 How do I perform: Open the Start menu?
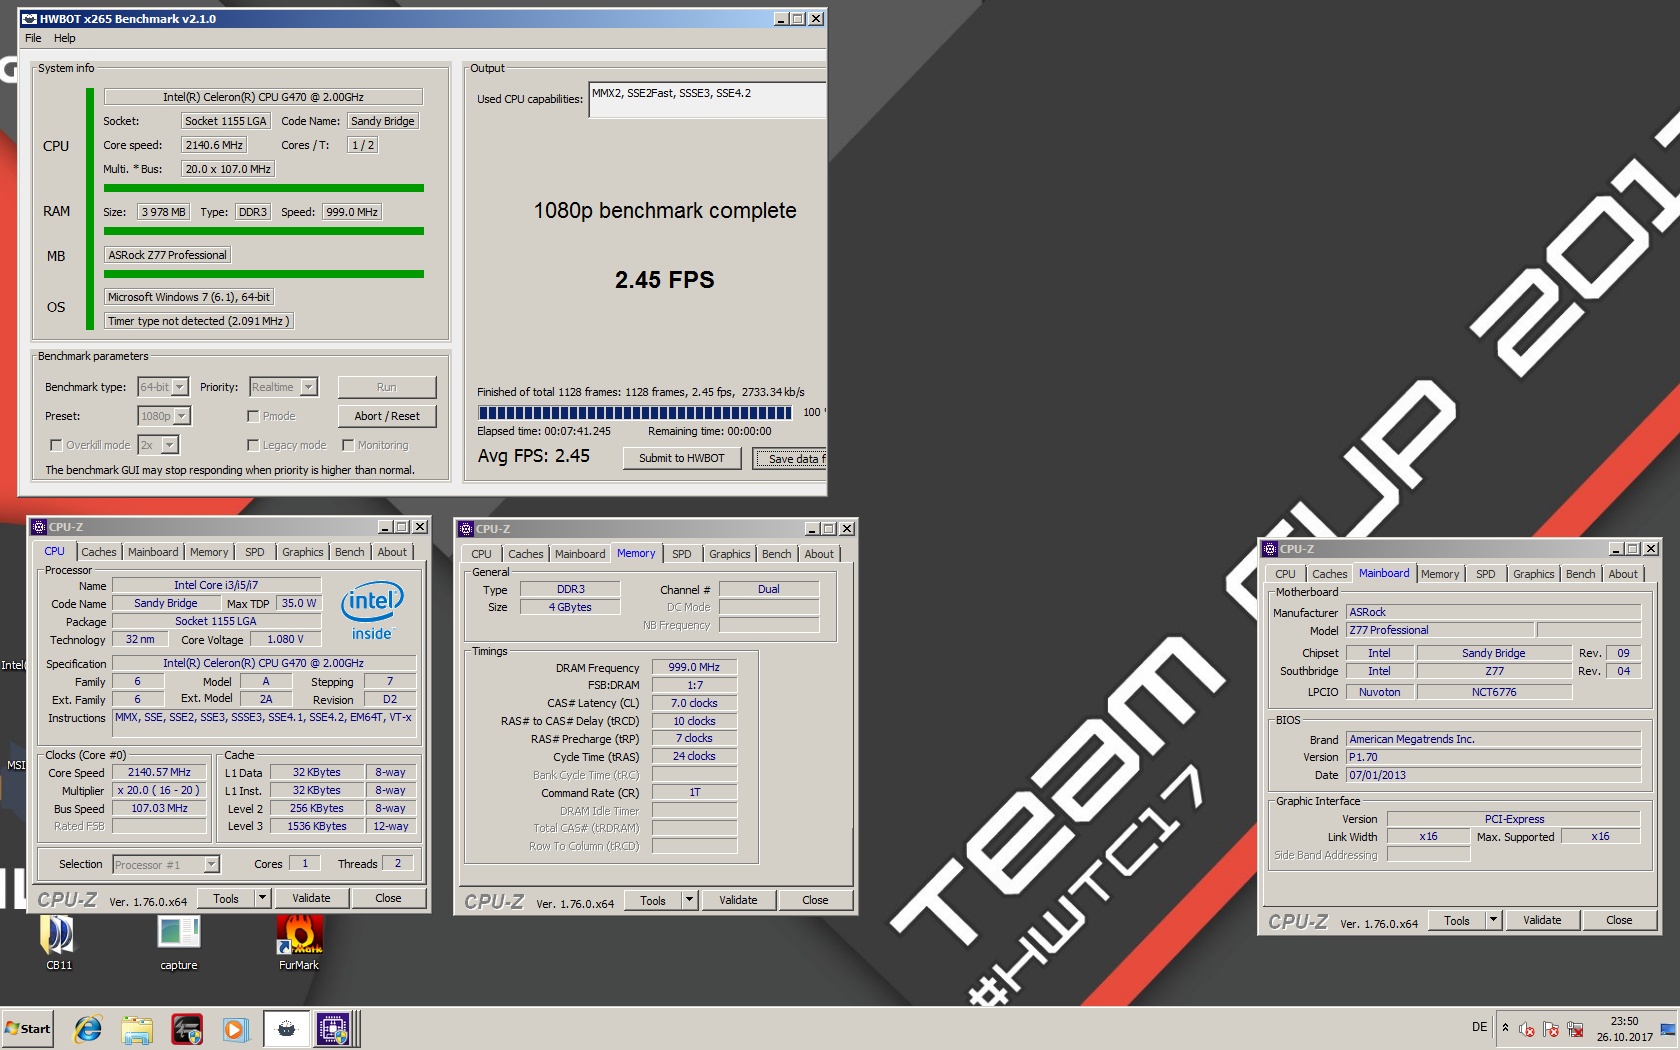(x=28, y=1028)
